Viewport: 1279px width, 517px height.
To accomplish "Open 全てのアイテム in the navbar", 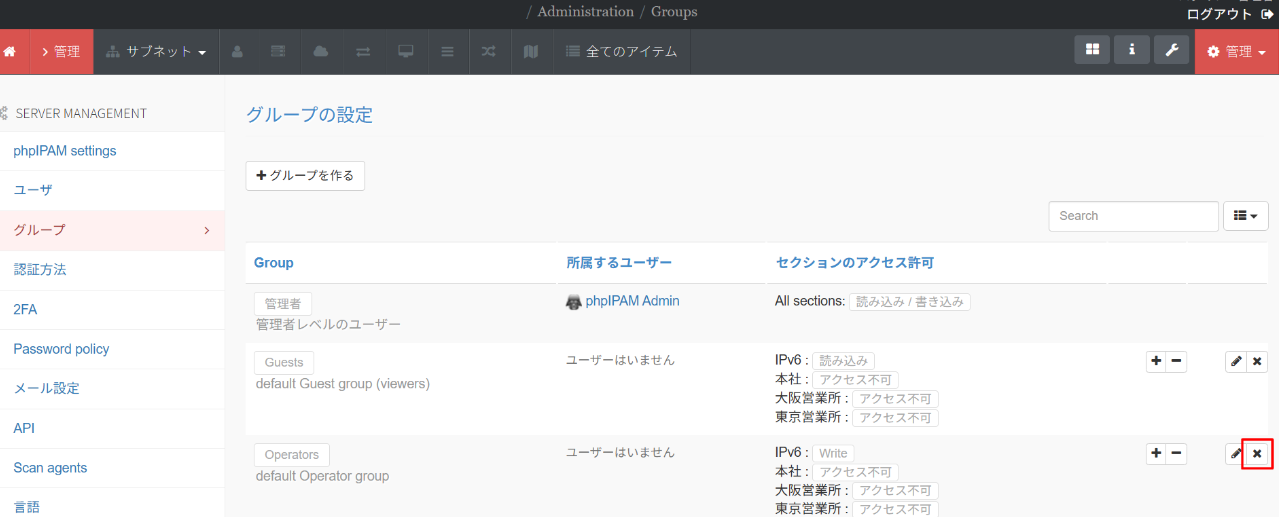I will click(x=621, y=51).
